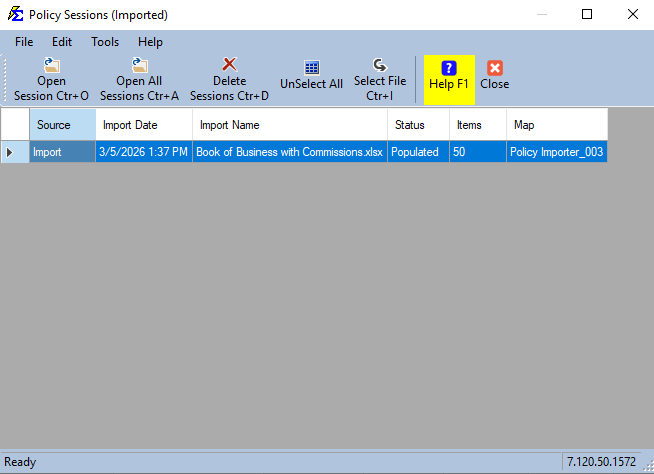
Task: Sort by the Import Name column header
Action: pyautogui.click(x=290, y=125)
